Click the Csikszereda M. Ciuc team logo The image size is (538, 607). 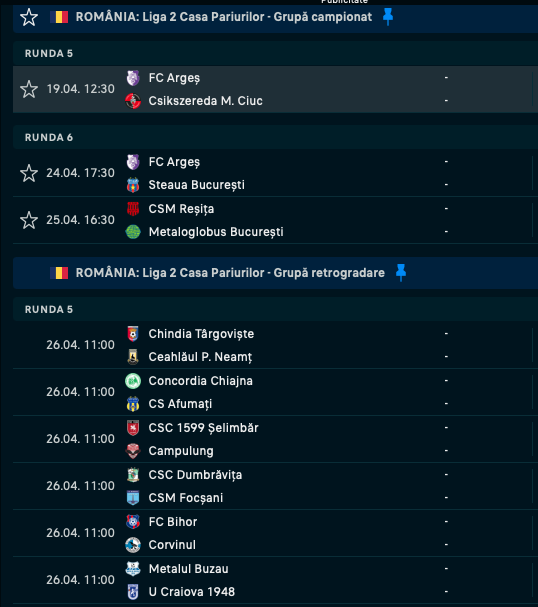133,101
